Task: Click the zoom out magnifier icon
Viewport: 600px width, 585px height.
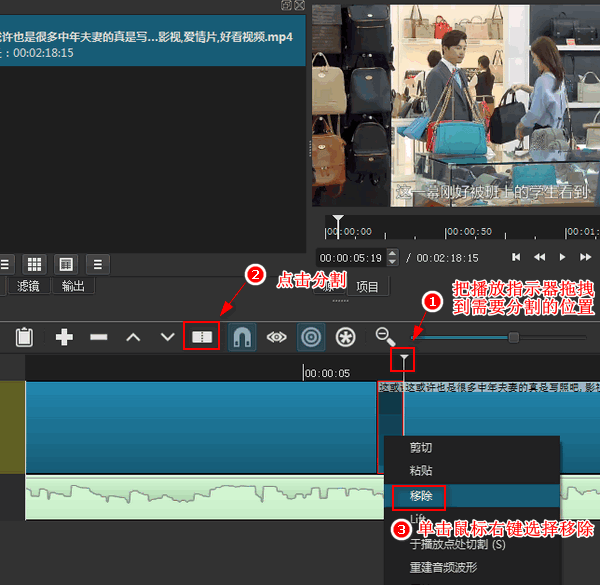Action: click(385, 337)
